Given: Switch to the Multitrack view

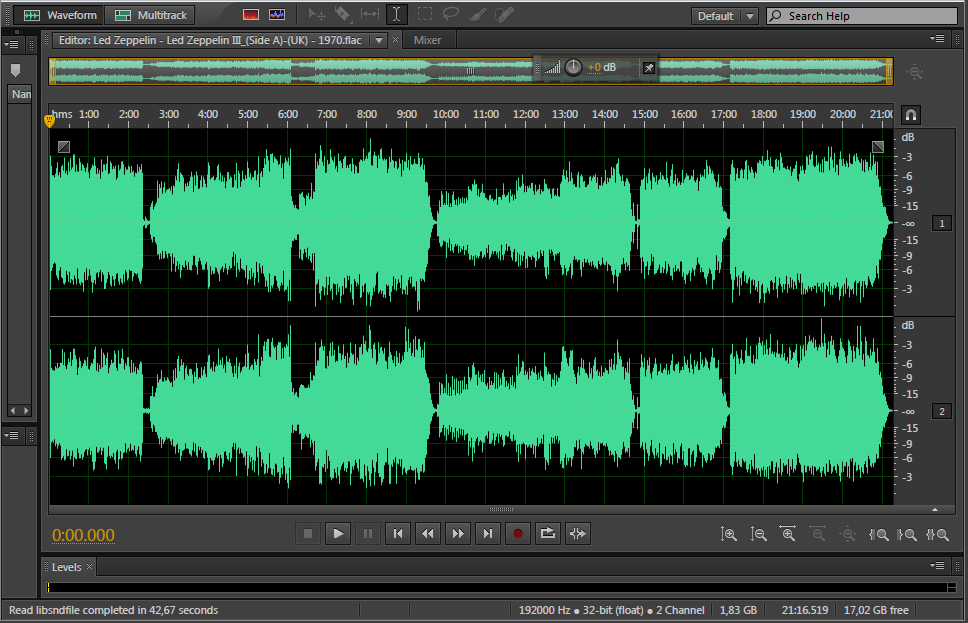Looking at the screenshot, I should pos(150,15).
